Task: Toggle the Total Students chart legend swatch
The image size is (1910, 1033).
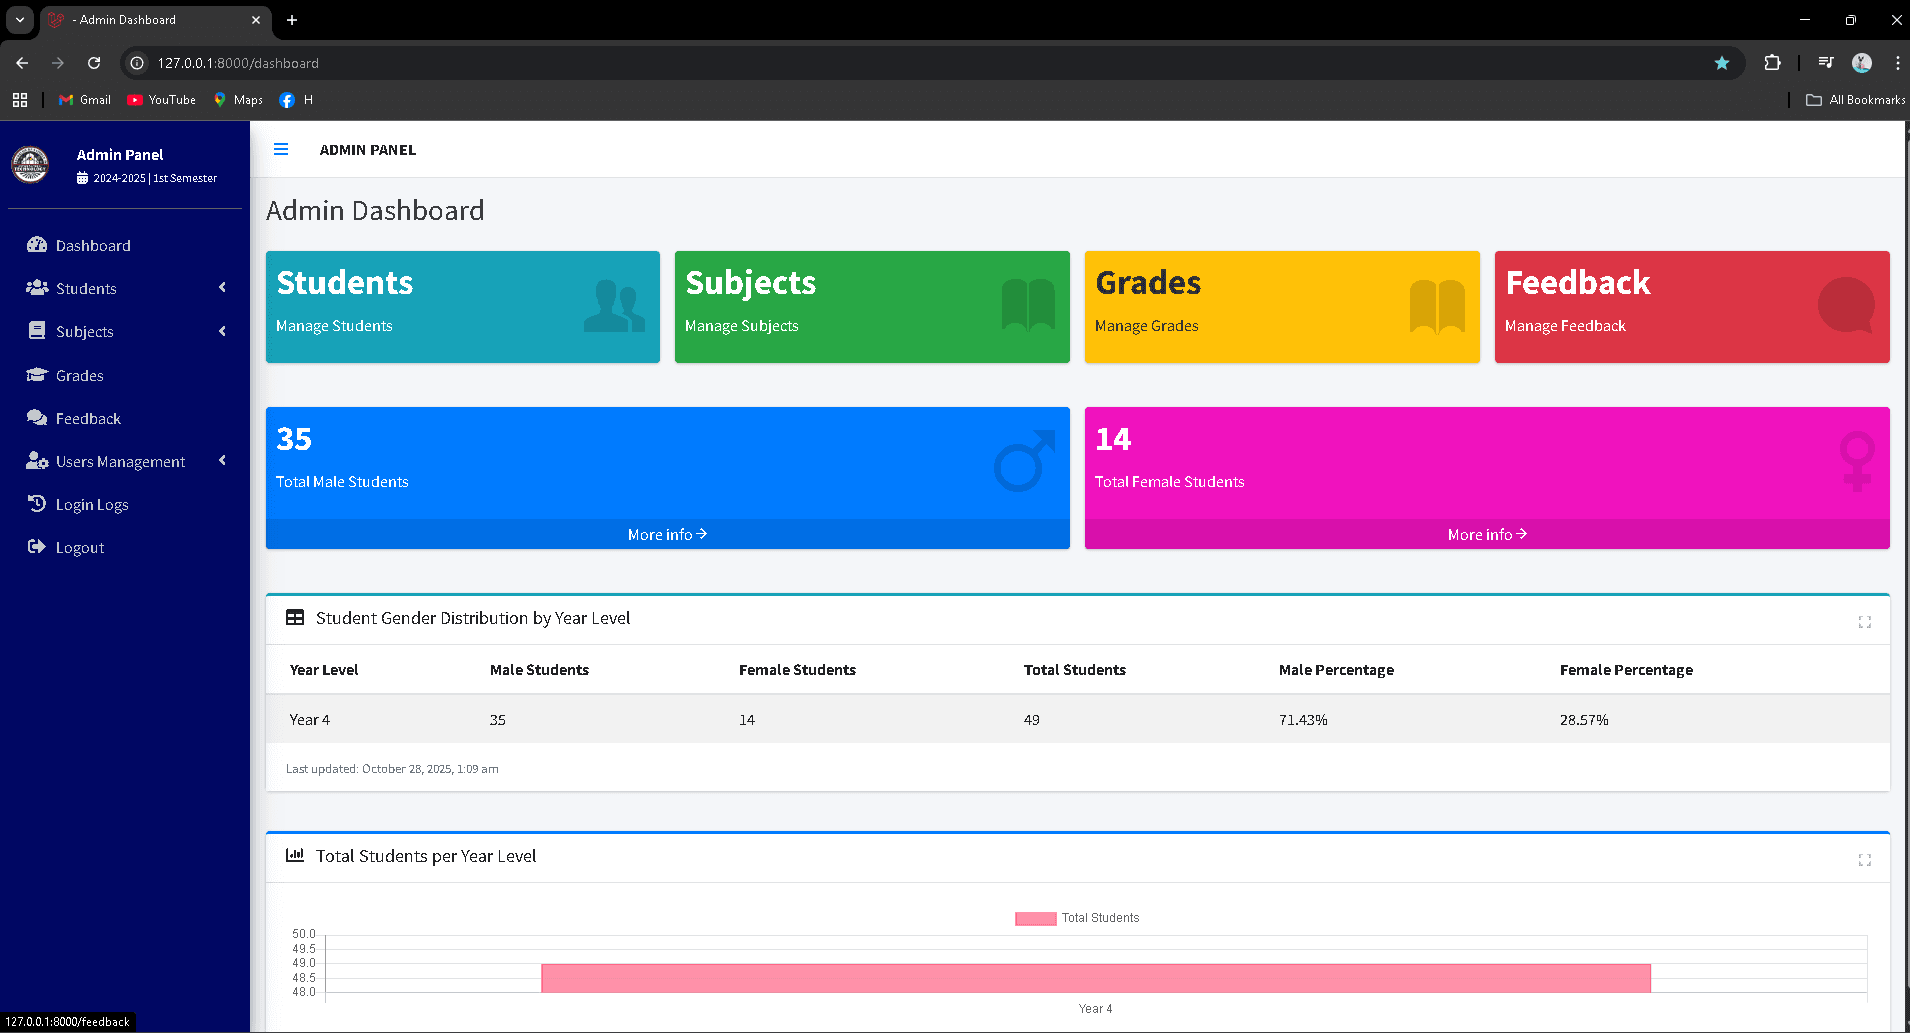Action: coord(1036,918)
